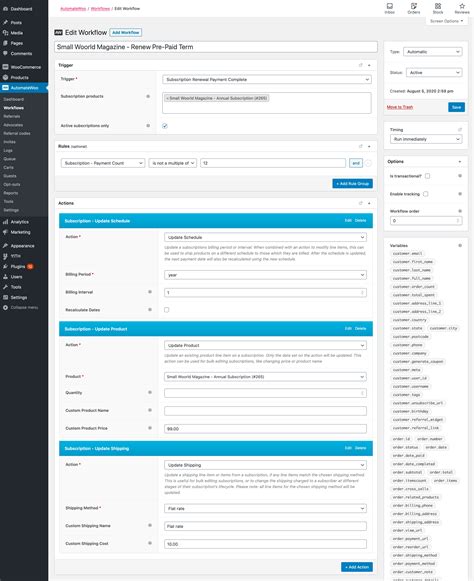This screenshot has width=474, height=581.
Task: Click the Users icon in the sidebar
Action: coord(6,277)
